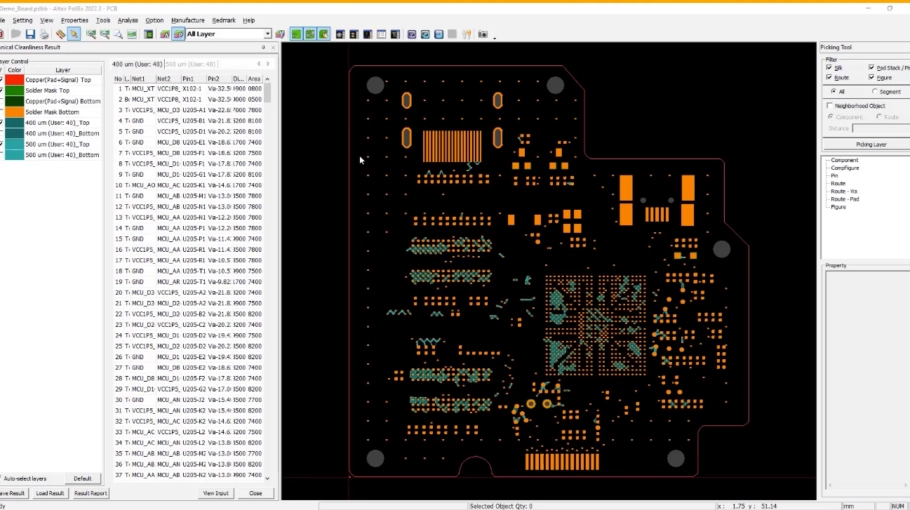Click the tools icon beside camera
The width and height of the screenshot is (910, 510).
click(467, 34)
